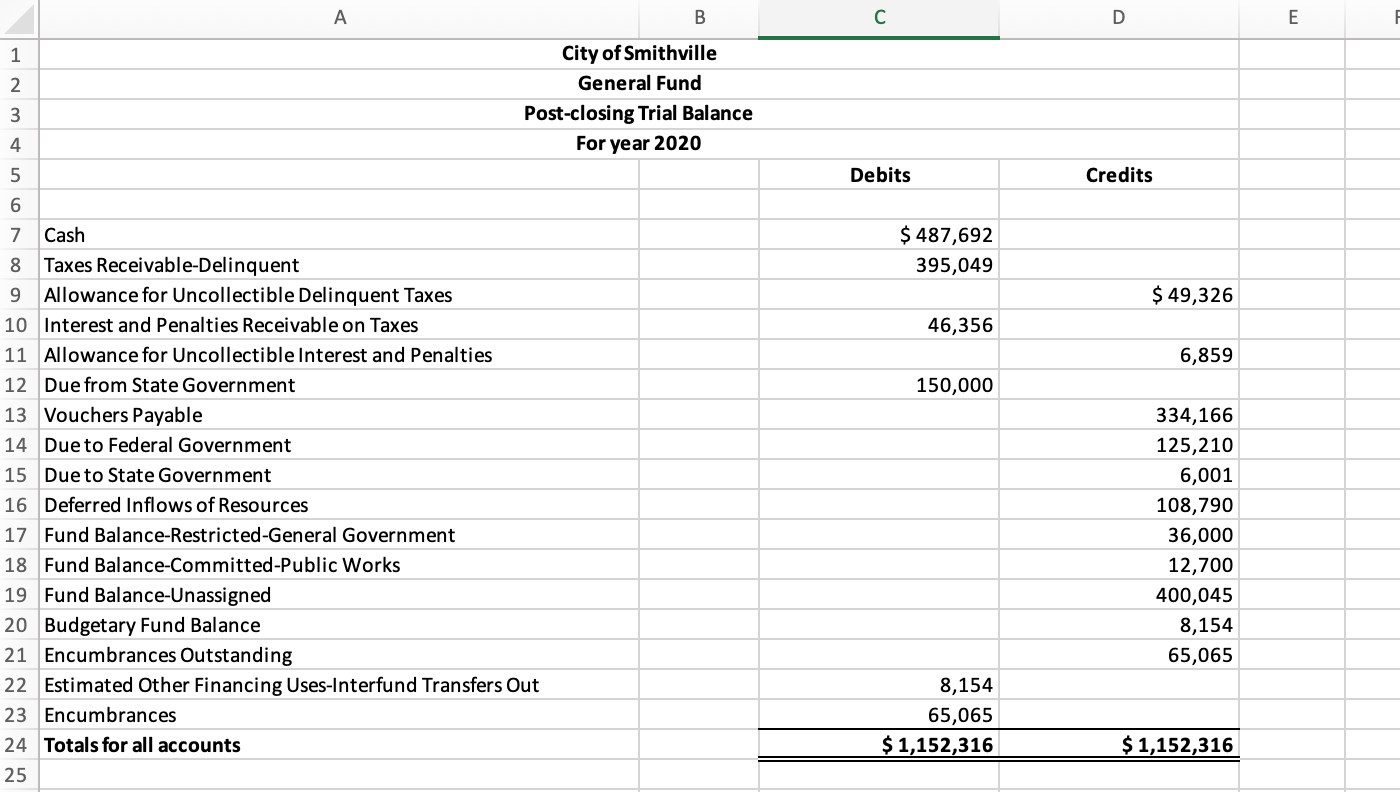
Task: Click the 'Post-closing Trial Balance' cell
Action: (639, 113)
